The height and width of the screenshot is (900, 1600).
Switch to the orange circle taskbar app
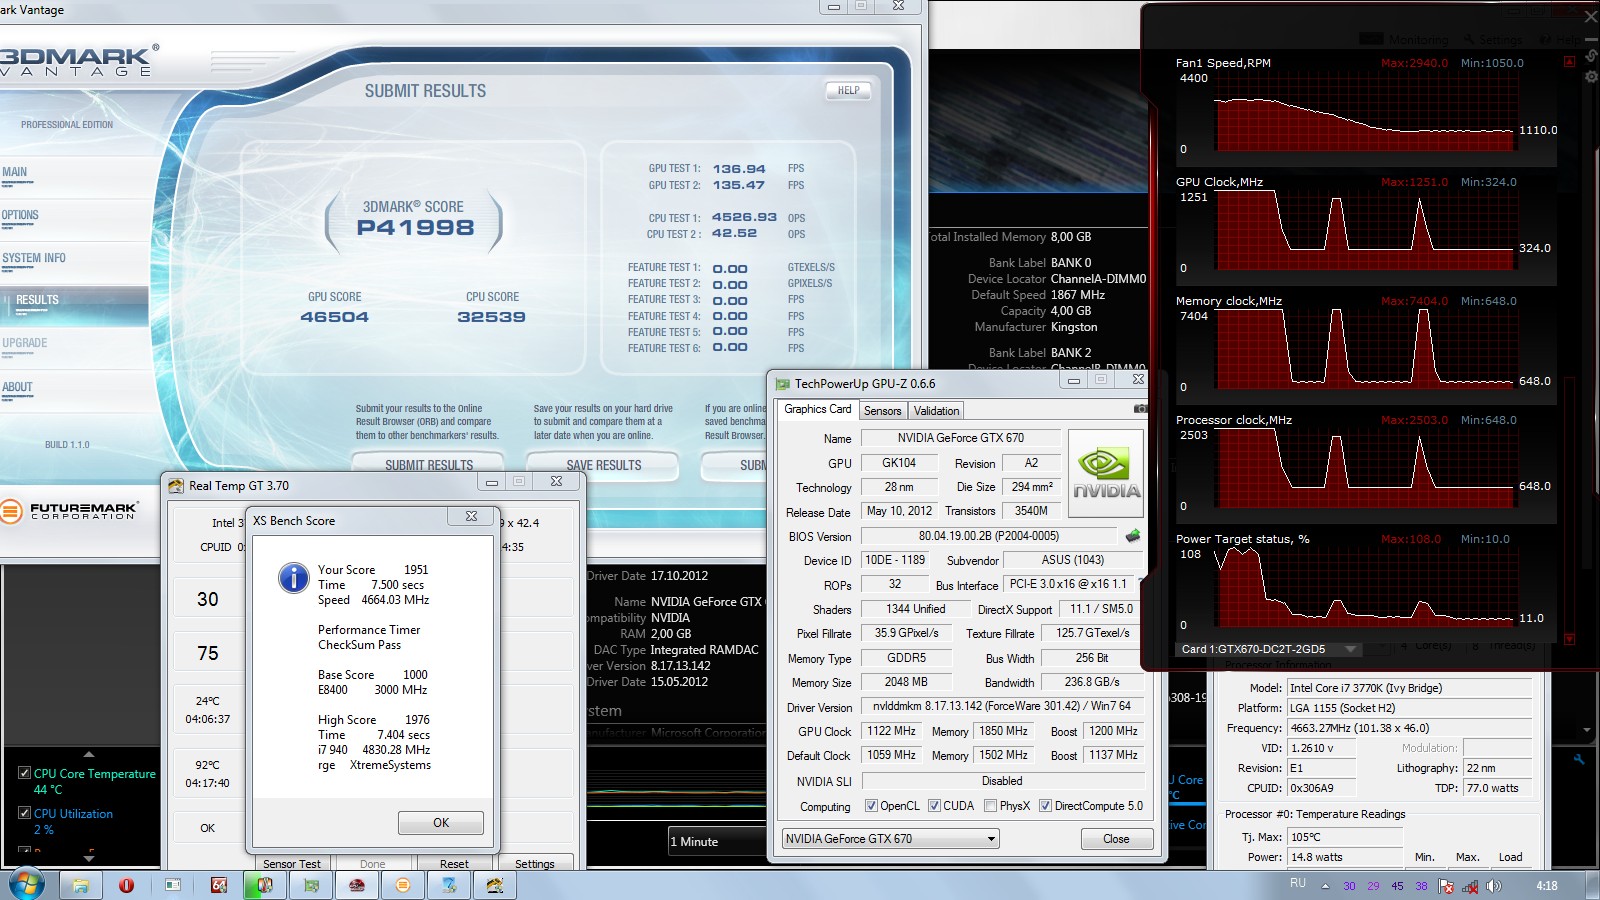click(x=403, y=885)
